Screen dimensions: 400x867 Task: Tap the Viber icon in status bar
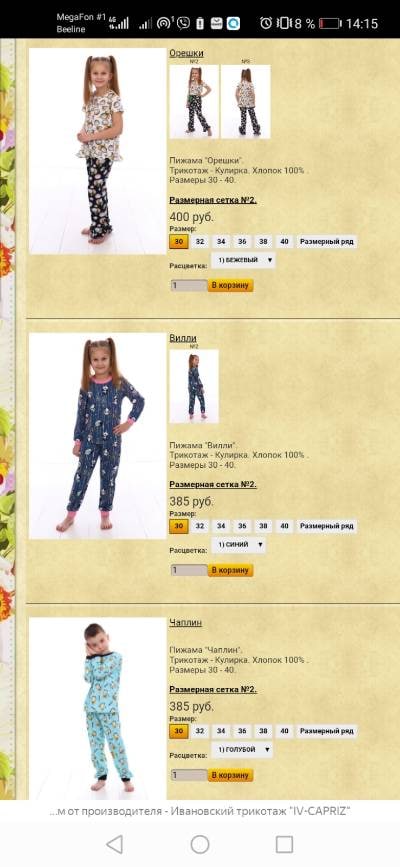183,23
